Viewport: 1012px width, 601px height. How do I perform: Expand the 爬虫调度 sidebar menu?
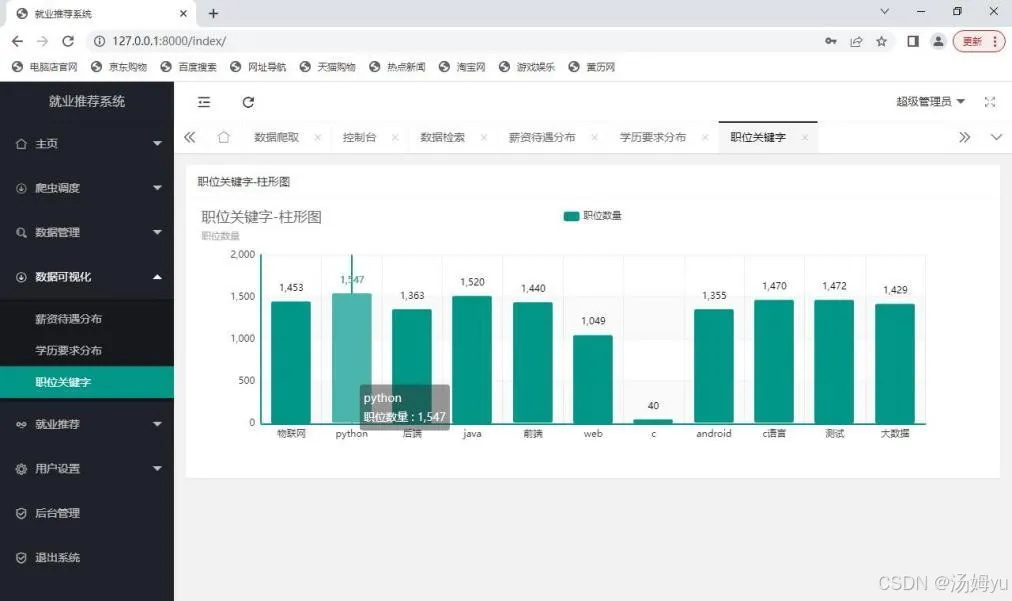(86, 188)
